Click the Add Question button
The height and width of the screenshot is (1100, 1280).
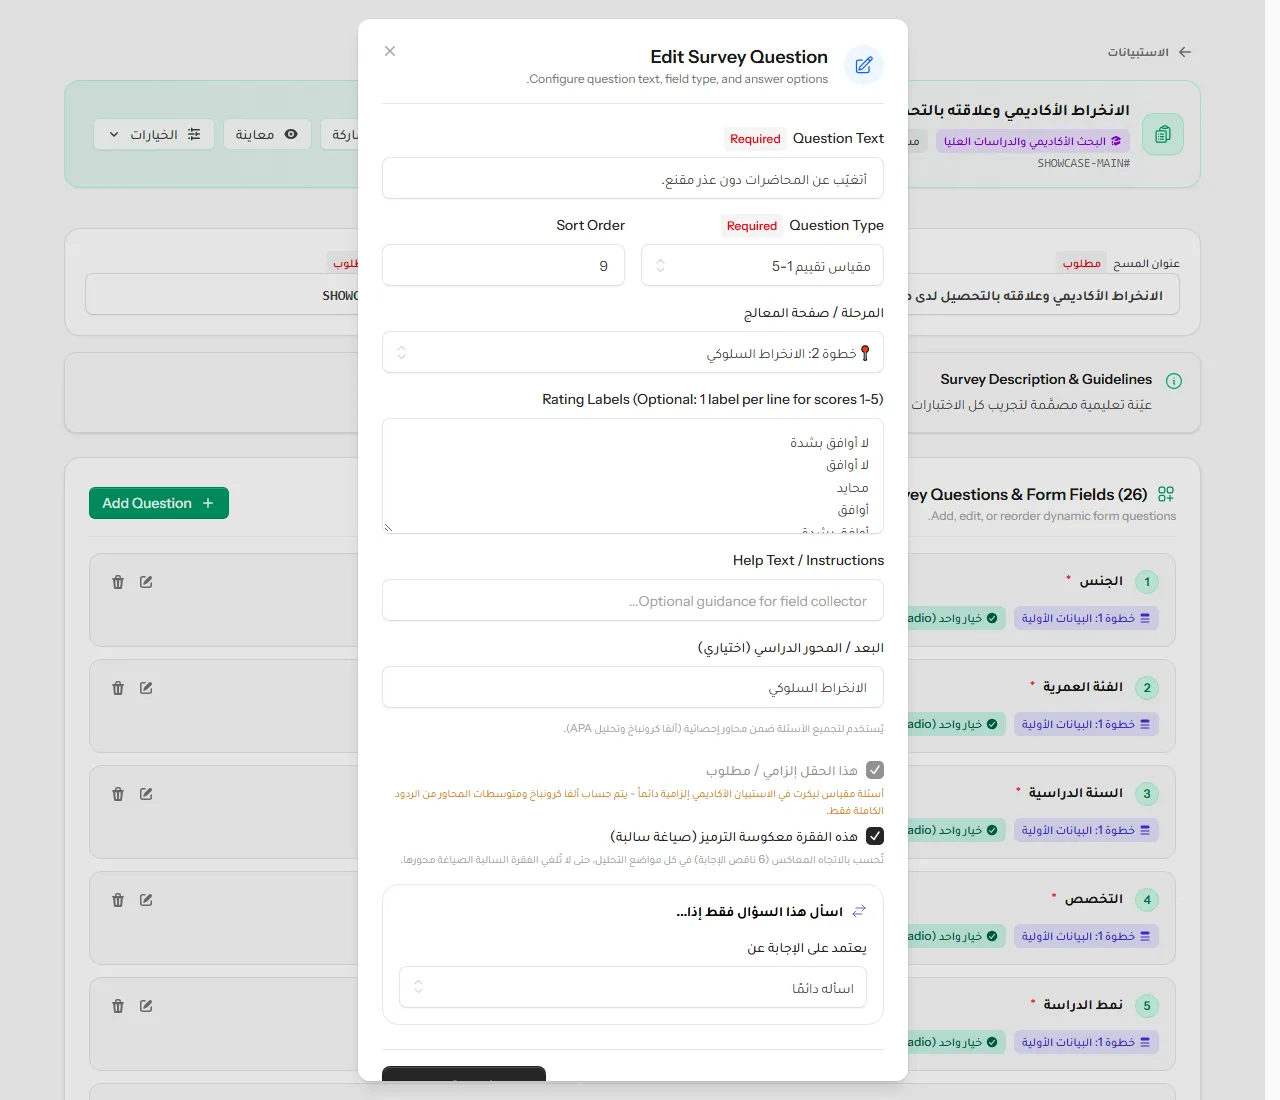pyautogui.click(x=159, y=503)
